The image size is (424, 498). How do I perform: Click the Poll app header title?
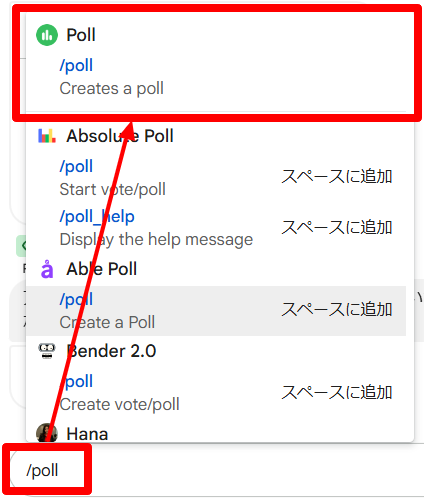pos(81,35)
